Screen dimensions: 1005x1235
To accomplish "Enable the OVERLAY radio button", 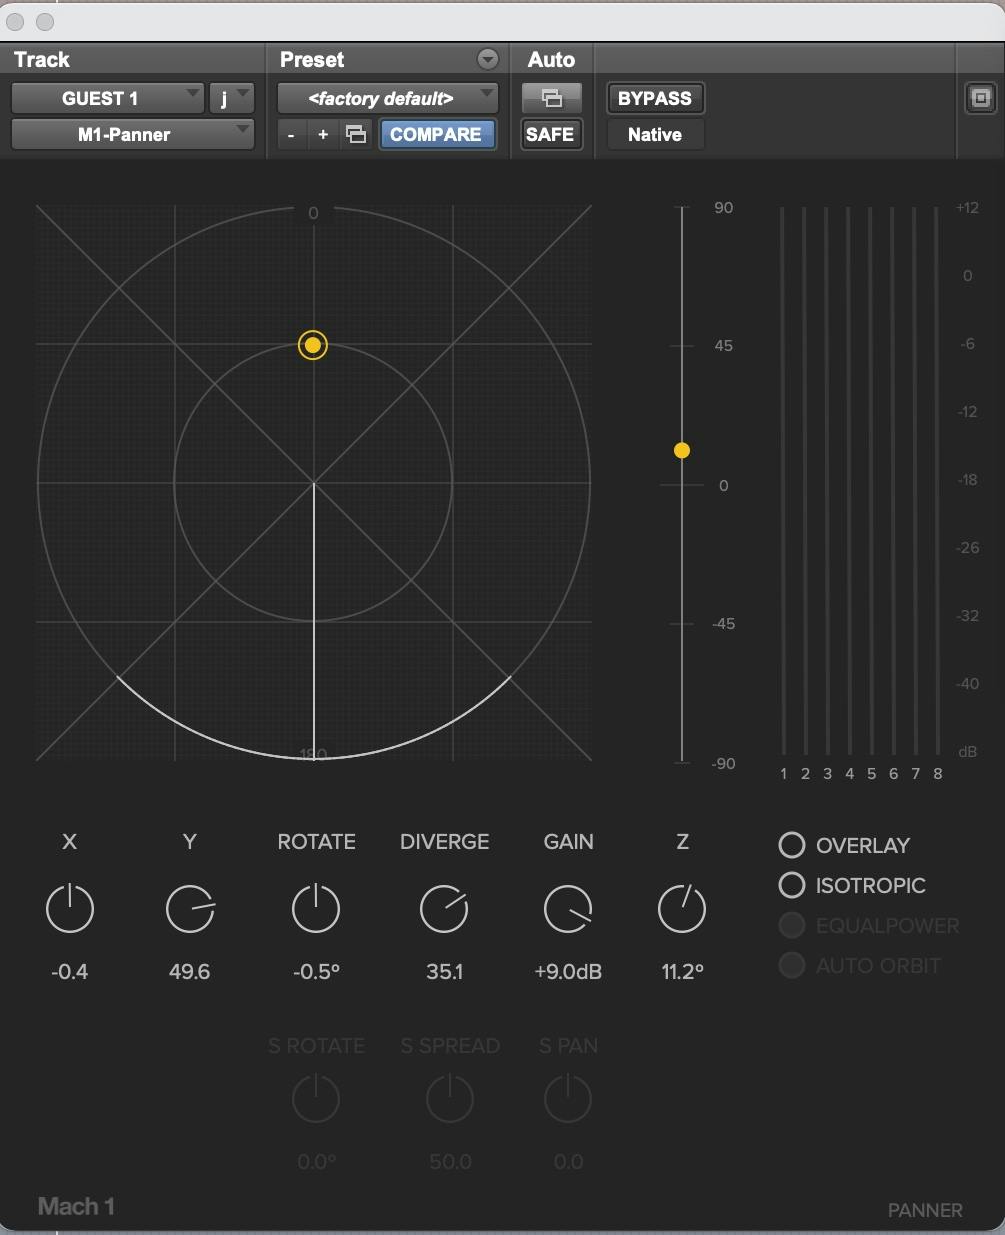I will point(791,845).
